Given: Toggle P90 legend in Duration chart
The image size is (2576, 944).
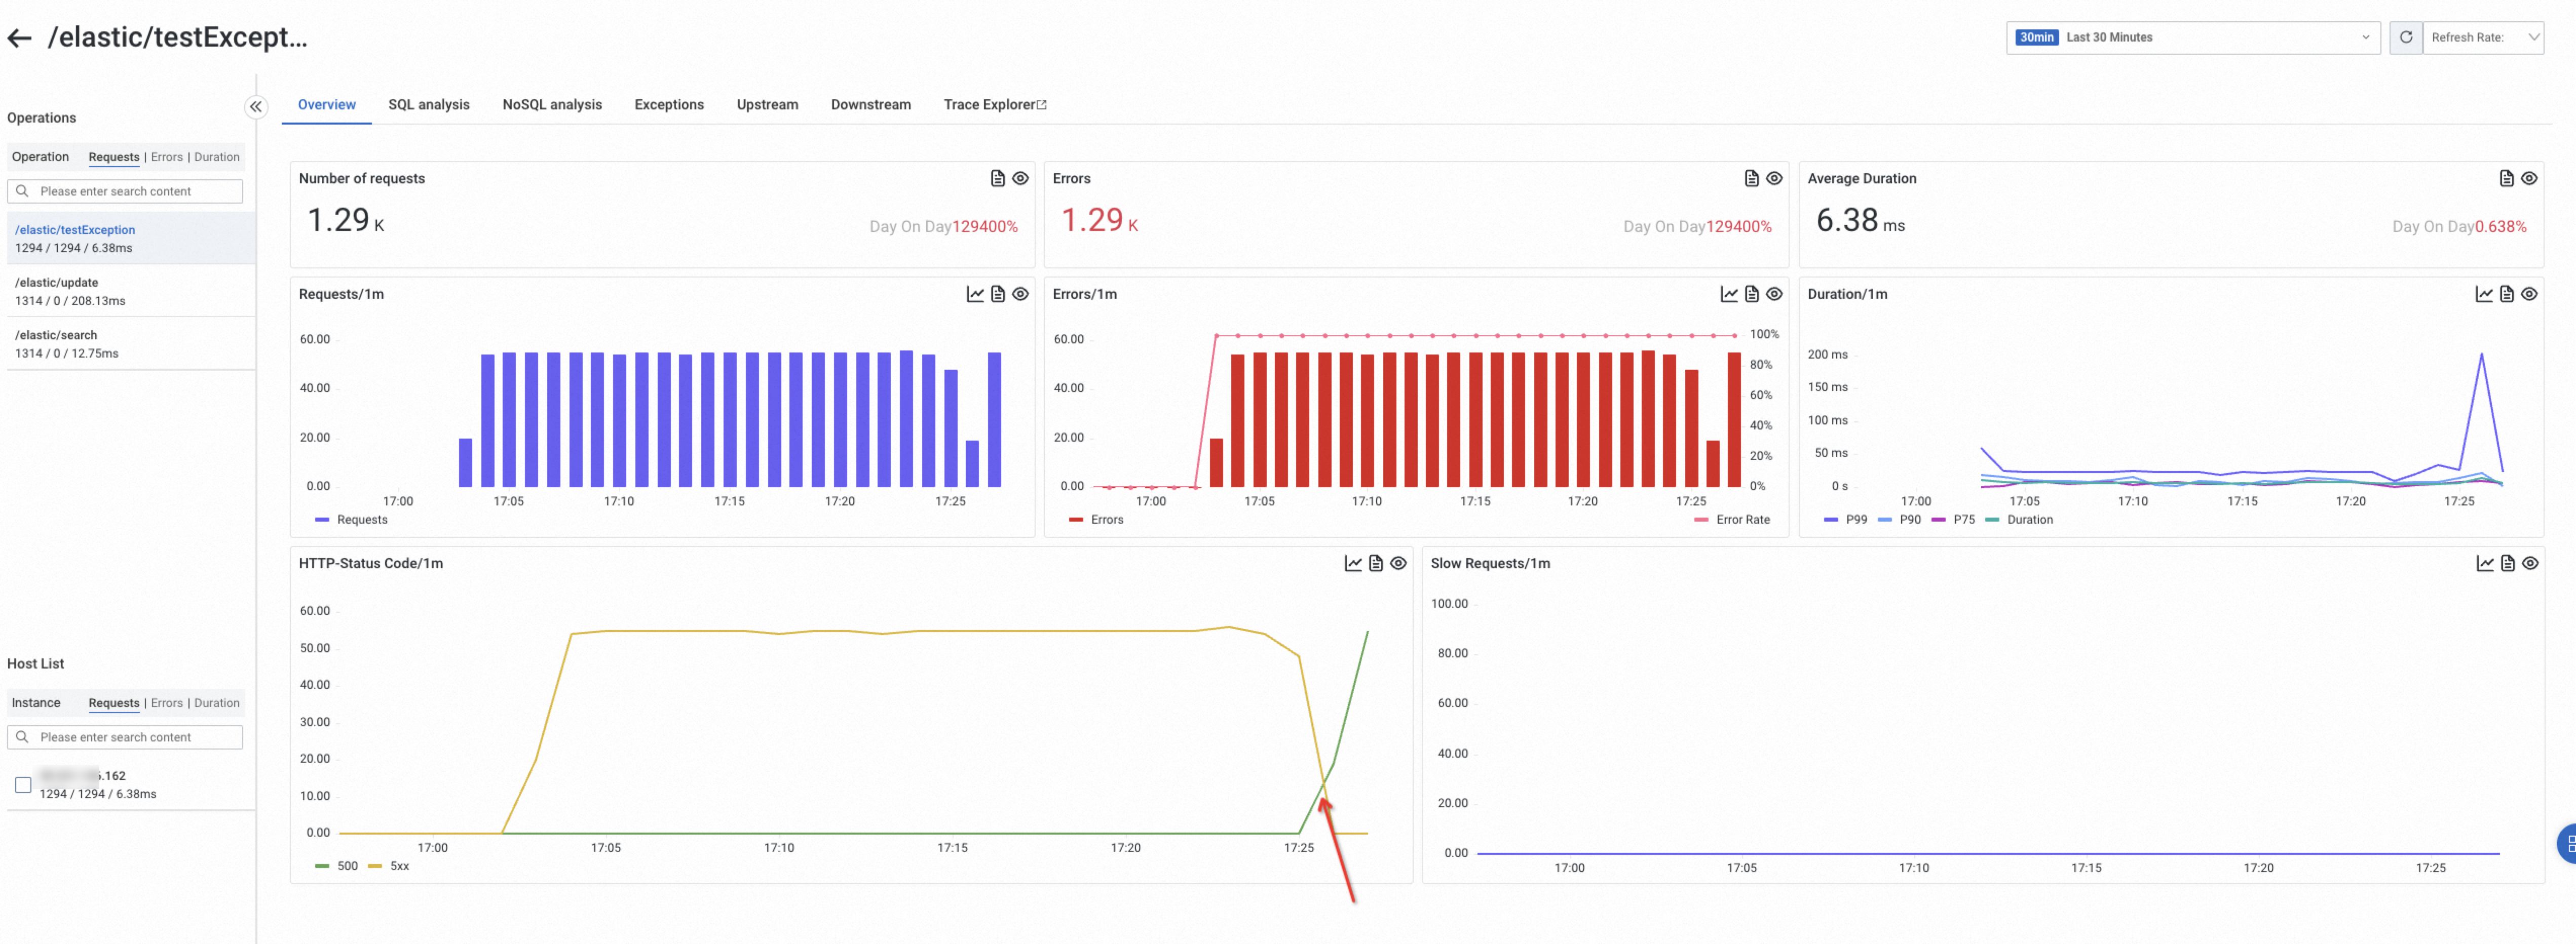Looking at the screenshot, I should click(1900, 519).
